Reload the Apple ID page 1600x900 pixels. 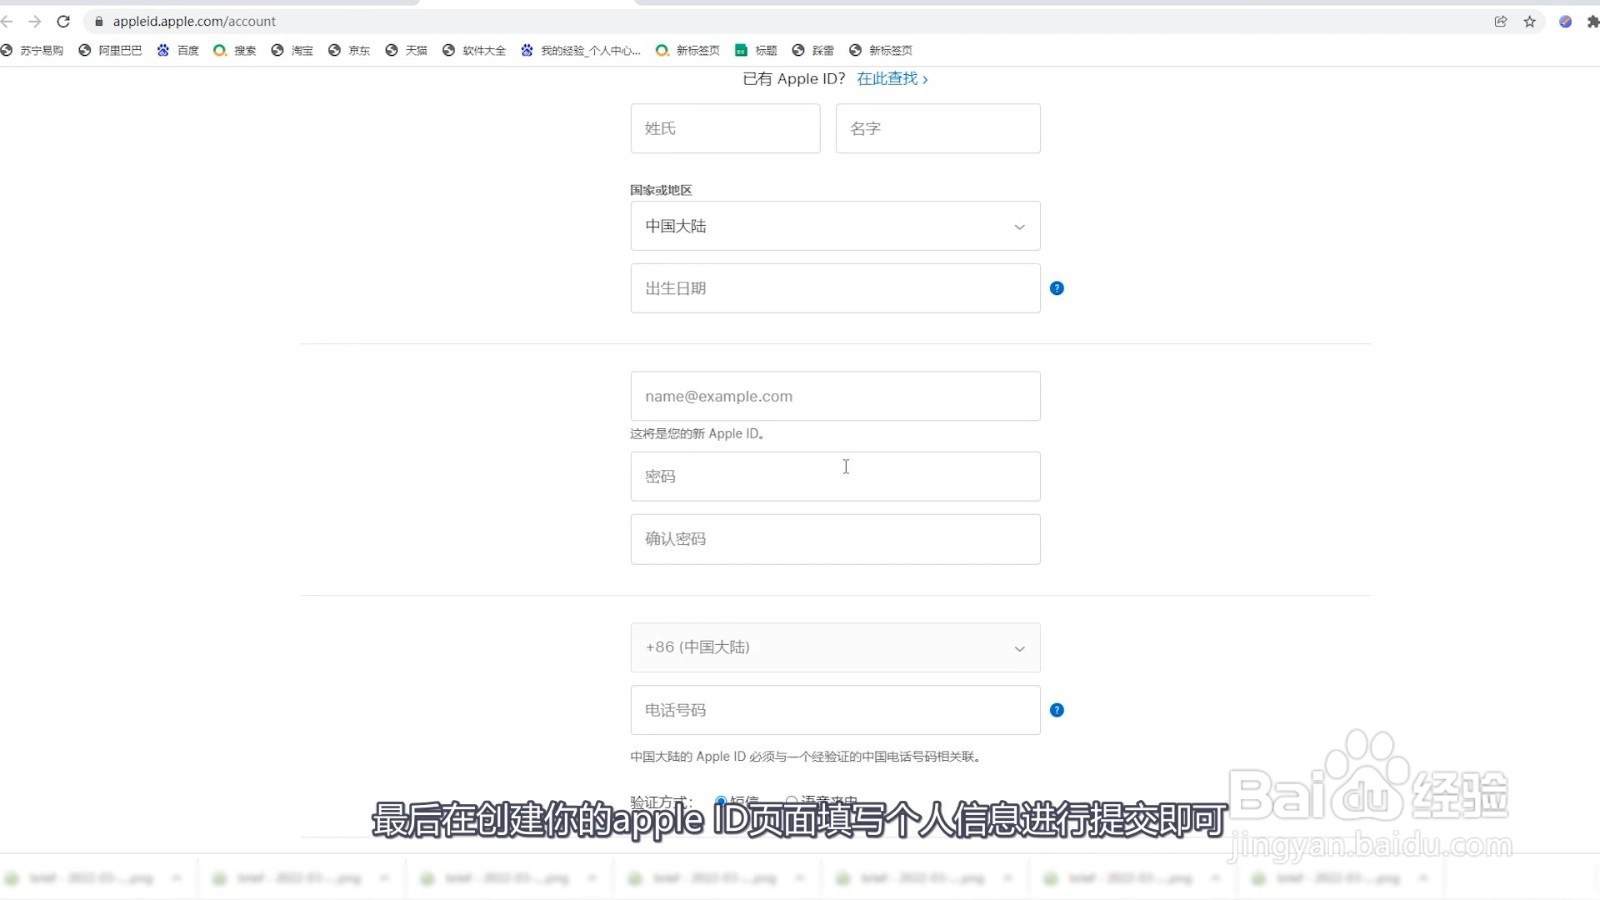pyautogui.click(x=63, y=21)
